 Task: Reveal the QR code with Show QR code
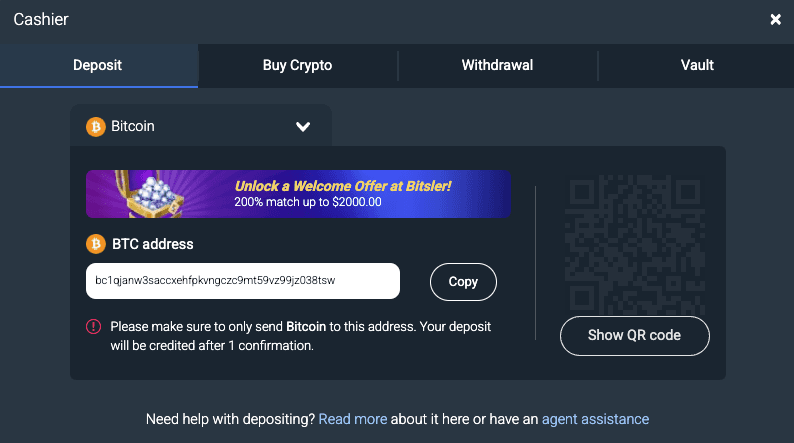[x=634, y=336]
